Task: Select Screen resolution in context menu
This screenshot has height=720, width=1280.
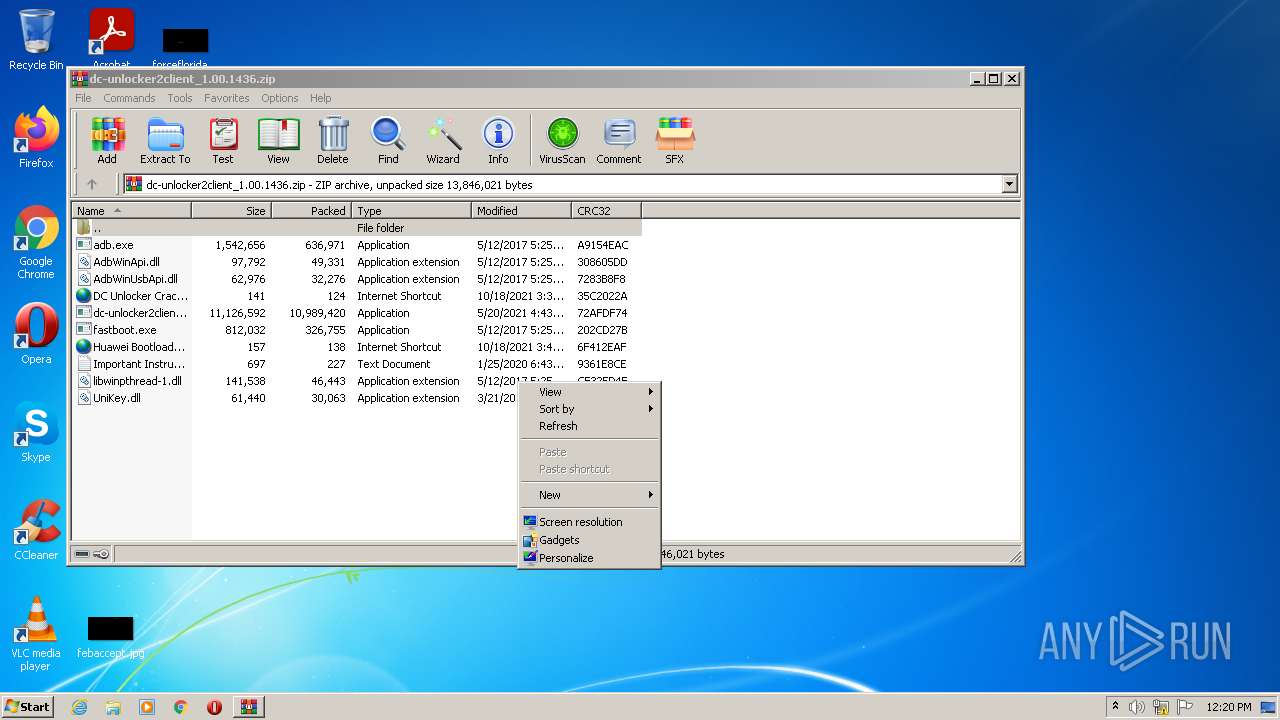Action: 589,522
